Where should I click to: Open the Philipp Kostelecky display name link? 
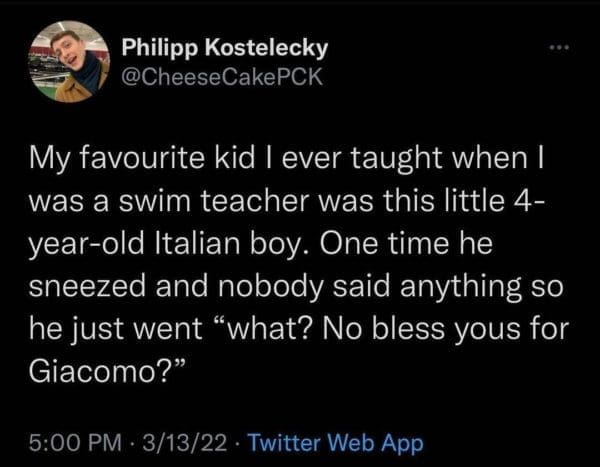click(223, 47)
